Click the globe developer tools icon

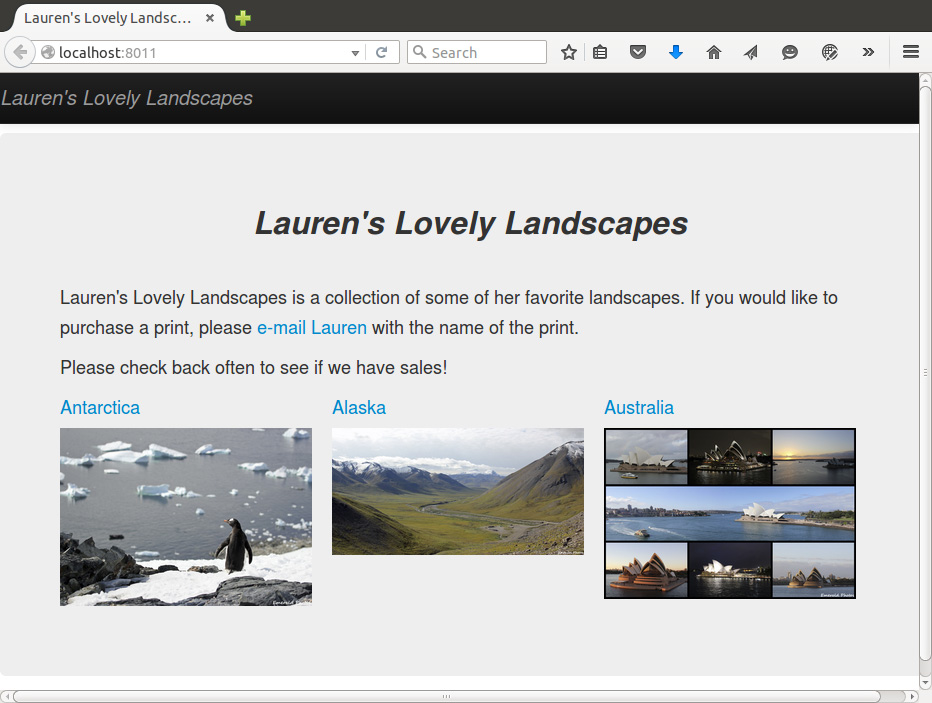pos(830,52)
